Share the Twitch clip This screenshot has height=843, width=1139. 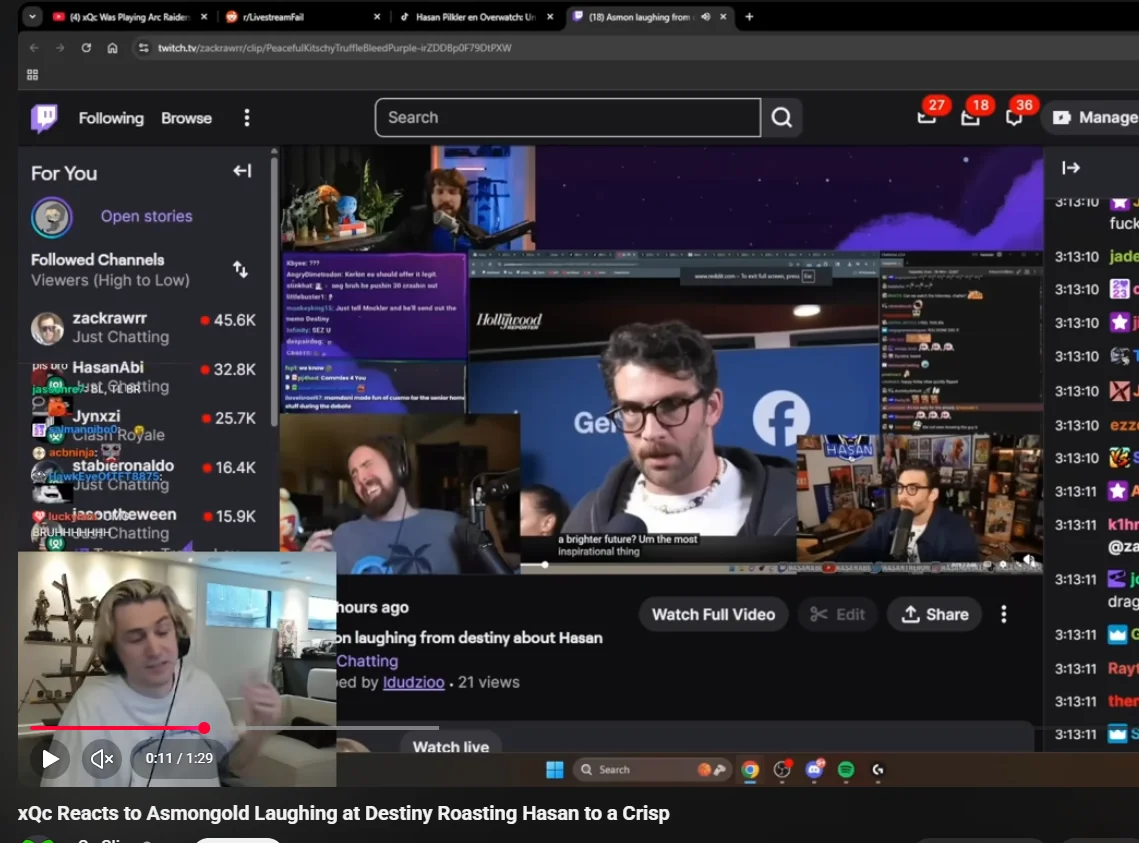pyautogui.click(x=934, y=614)
